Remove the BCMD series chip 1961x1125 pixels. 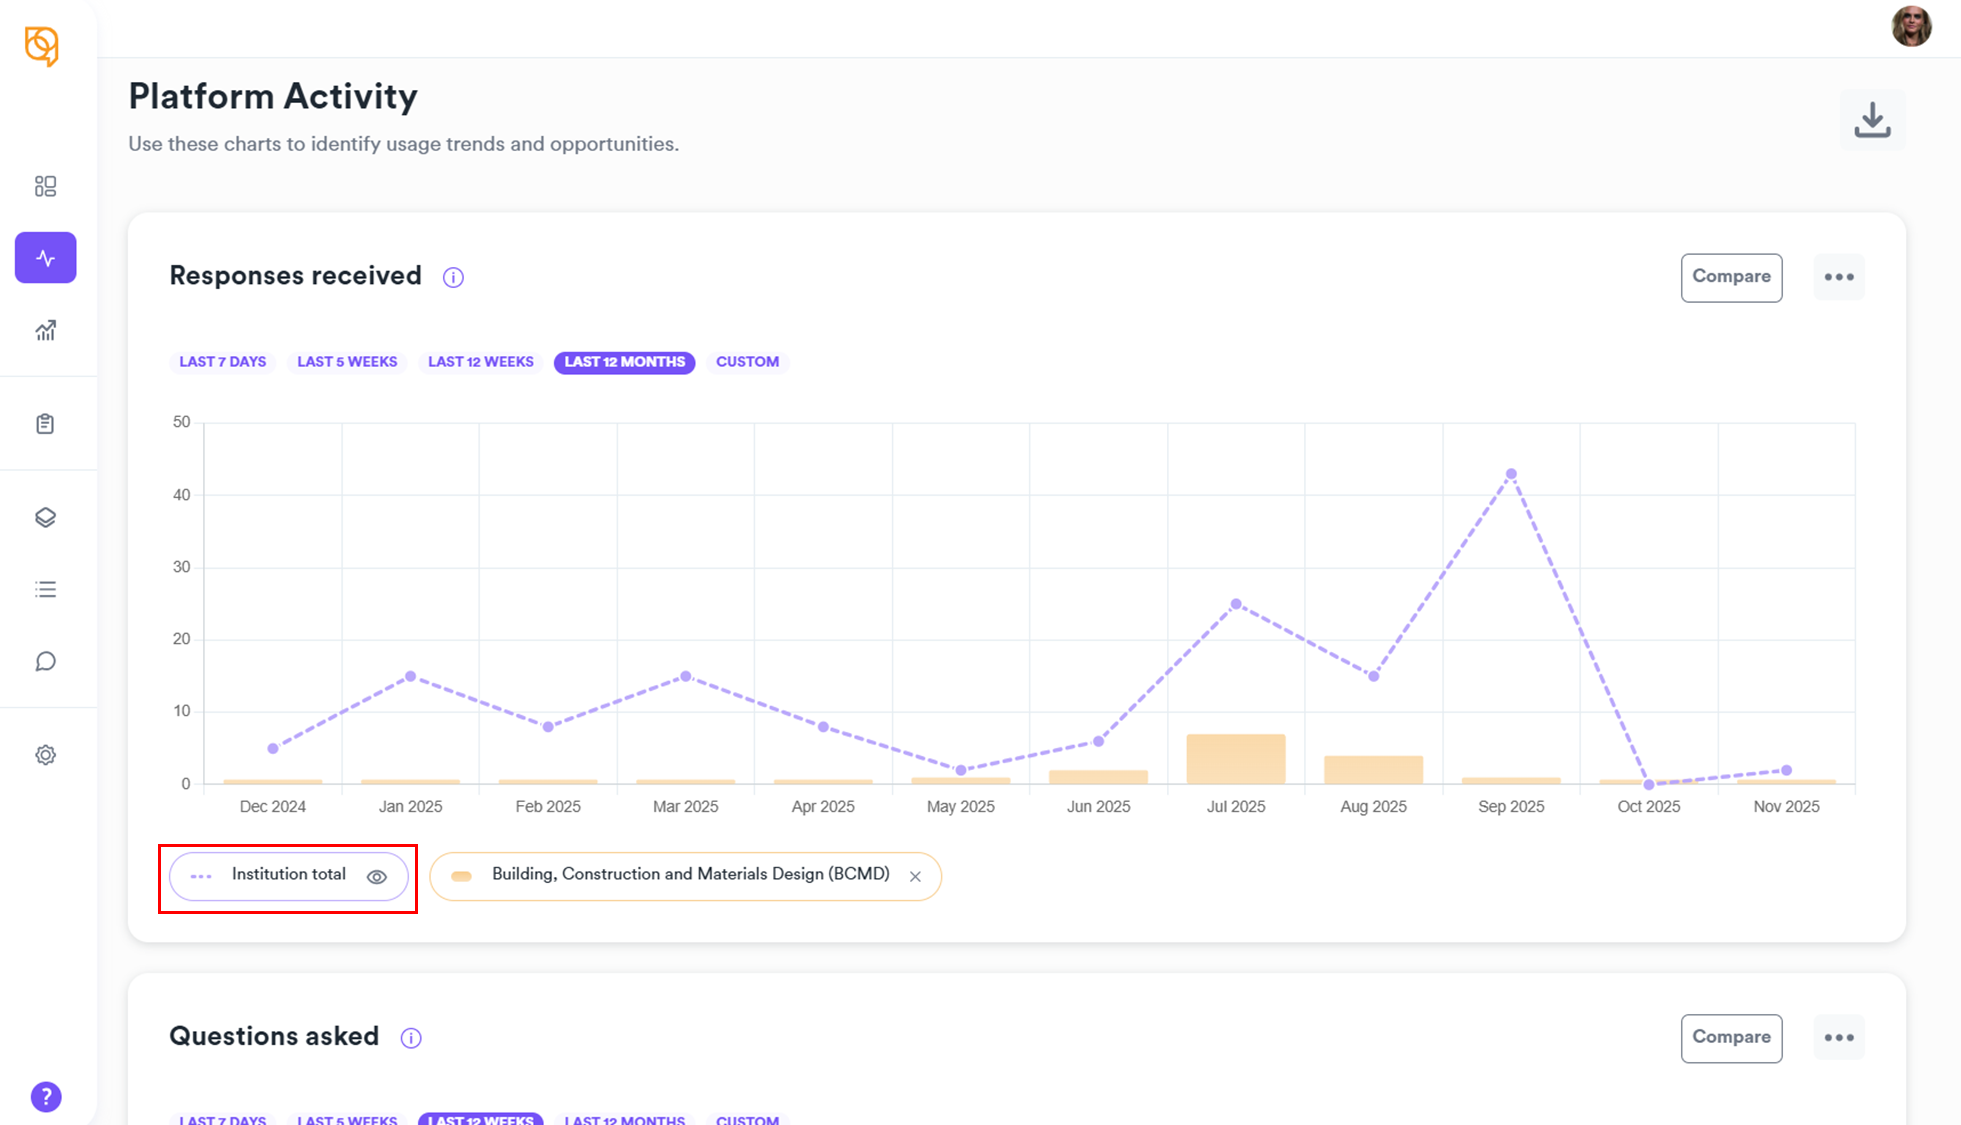(915, 877)
